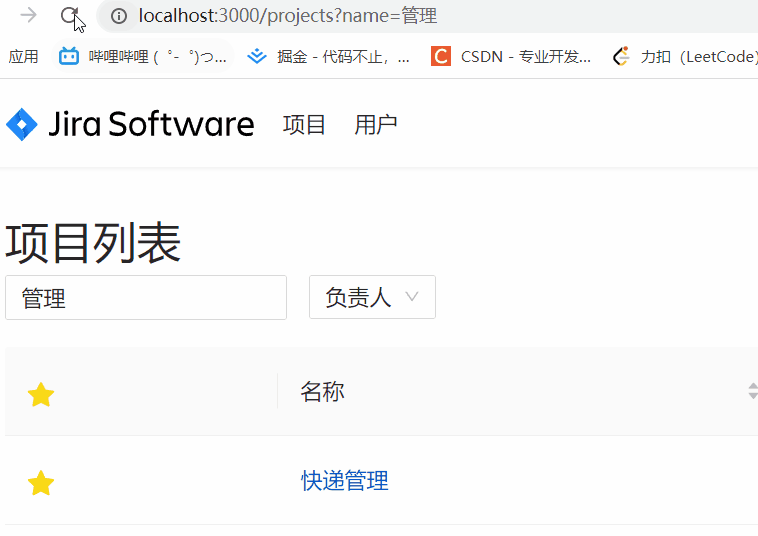Click the 项目列表 heading
The height and width of the screenshot is (536, 758).
[93, 243]
